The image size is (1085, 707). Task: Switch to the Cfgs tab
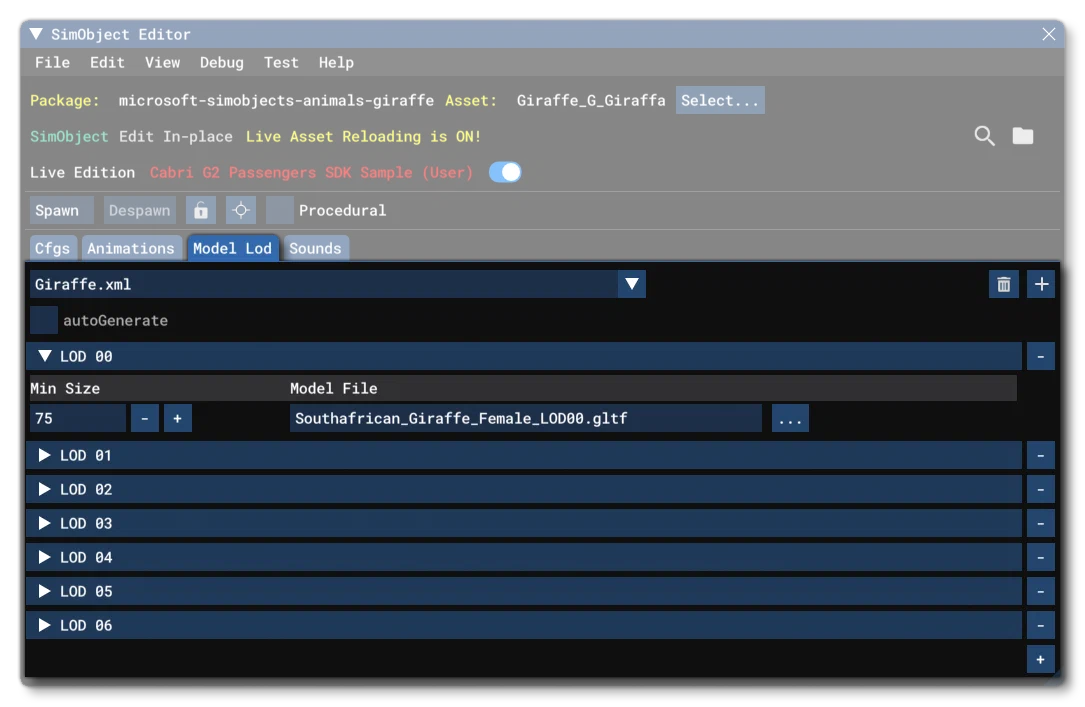point(53,248)
